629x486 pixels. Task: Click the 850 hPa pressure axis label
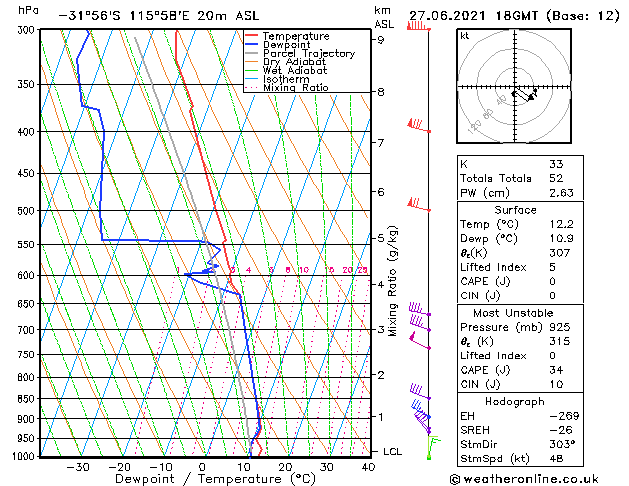click(x=26, y=399)
